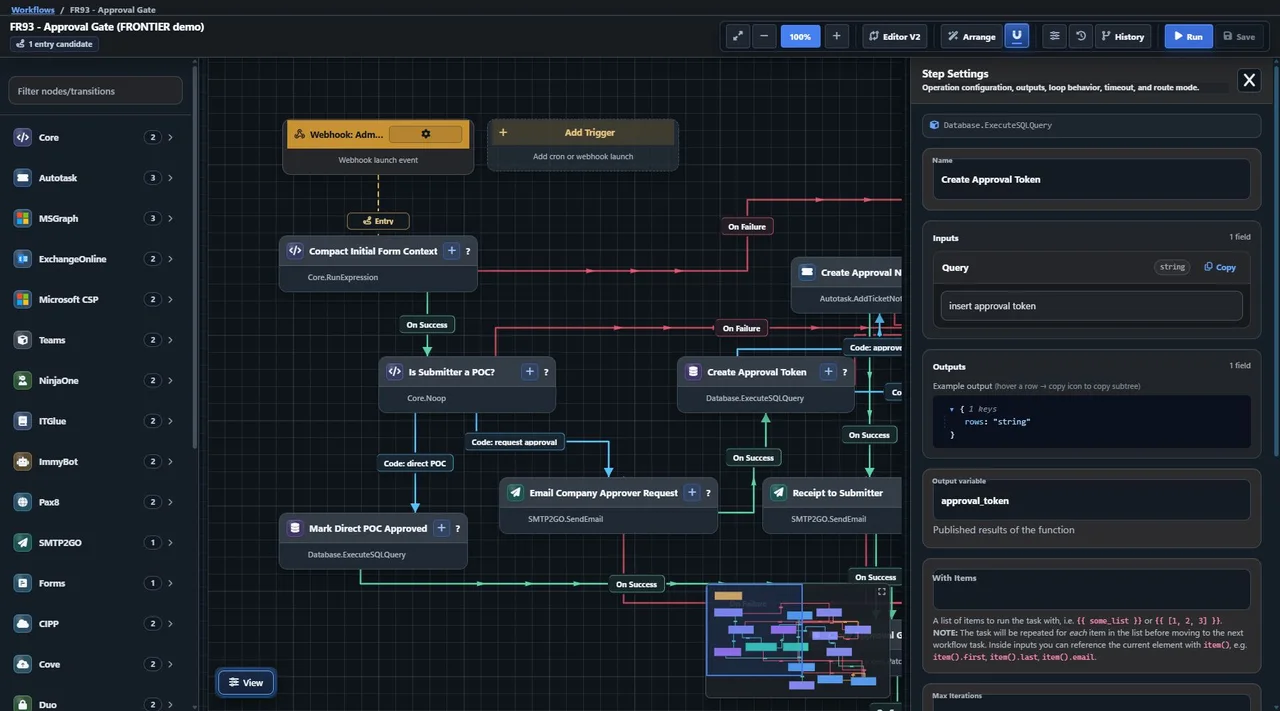Add step after Create Approval Token node
This screenshot has height=711, width=1280.
pos(828,371)
